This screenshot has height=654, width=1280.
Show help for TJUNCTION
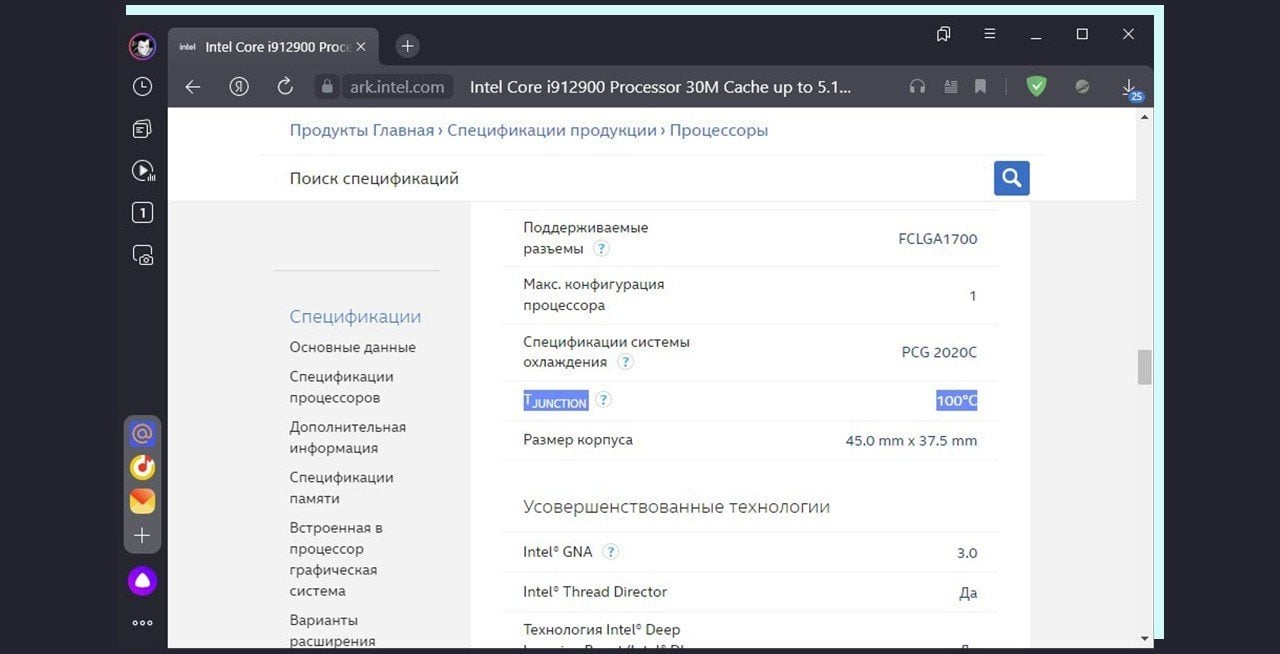603,399
